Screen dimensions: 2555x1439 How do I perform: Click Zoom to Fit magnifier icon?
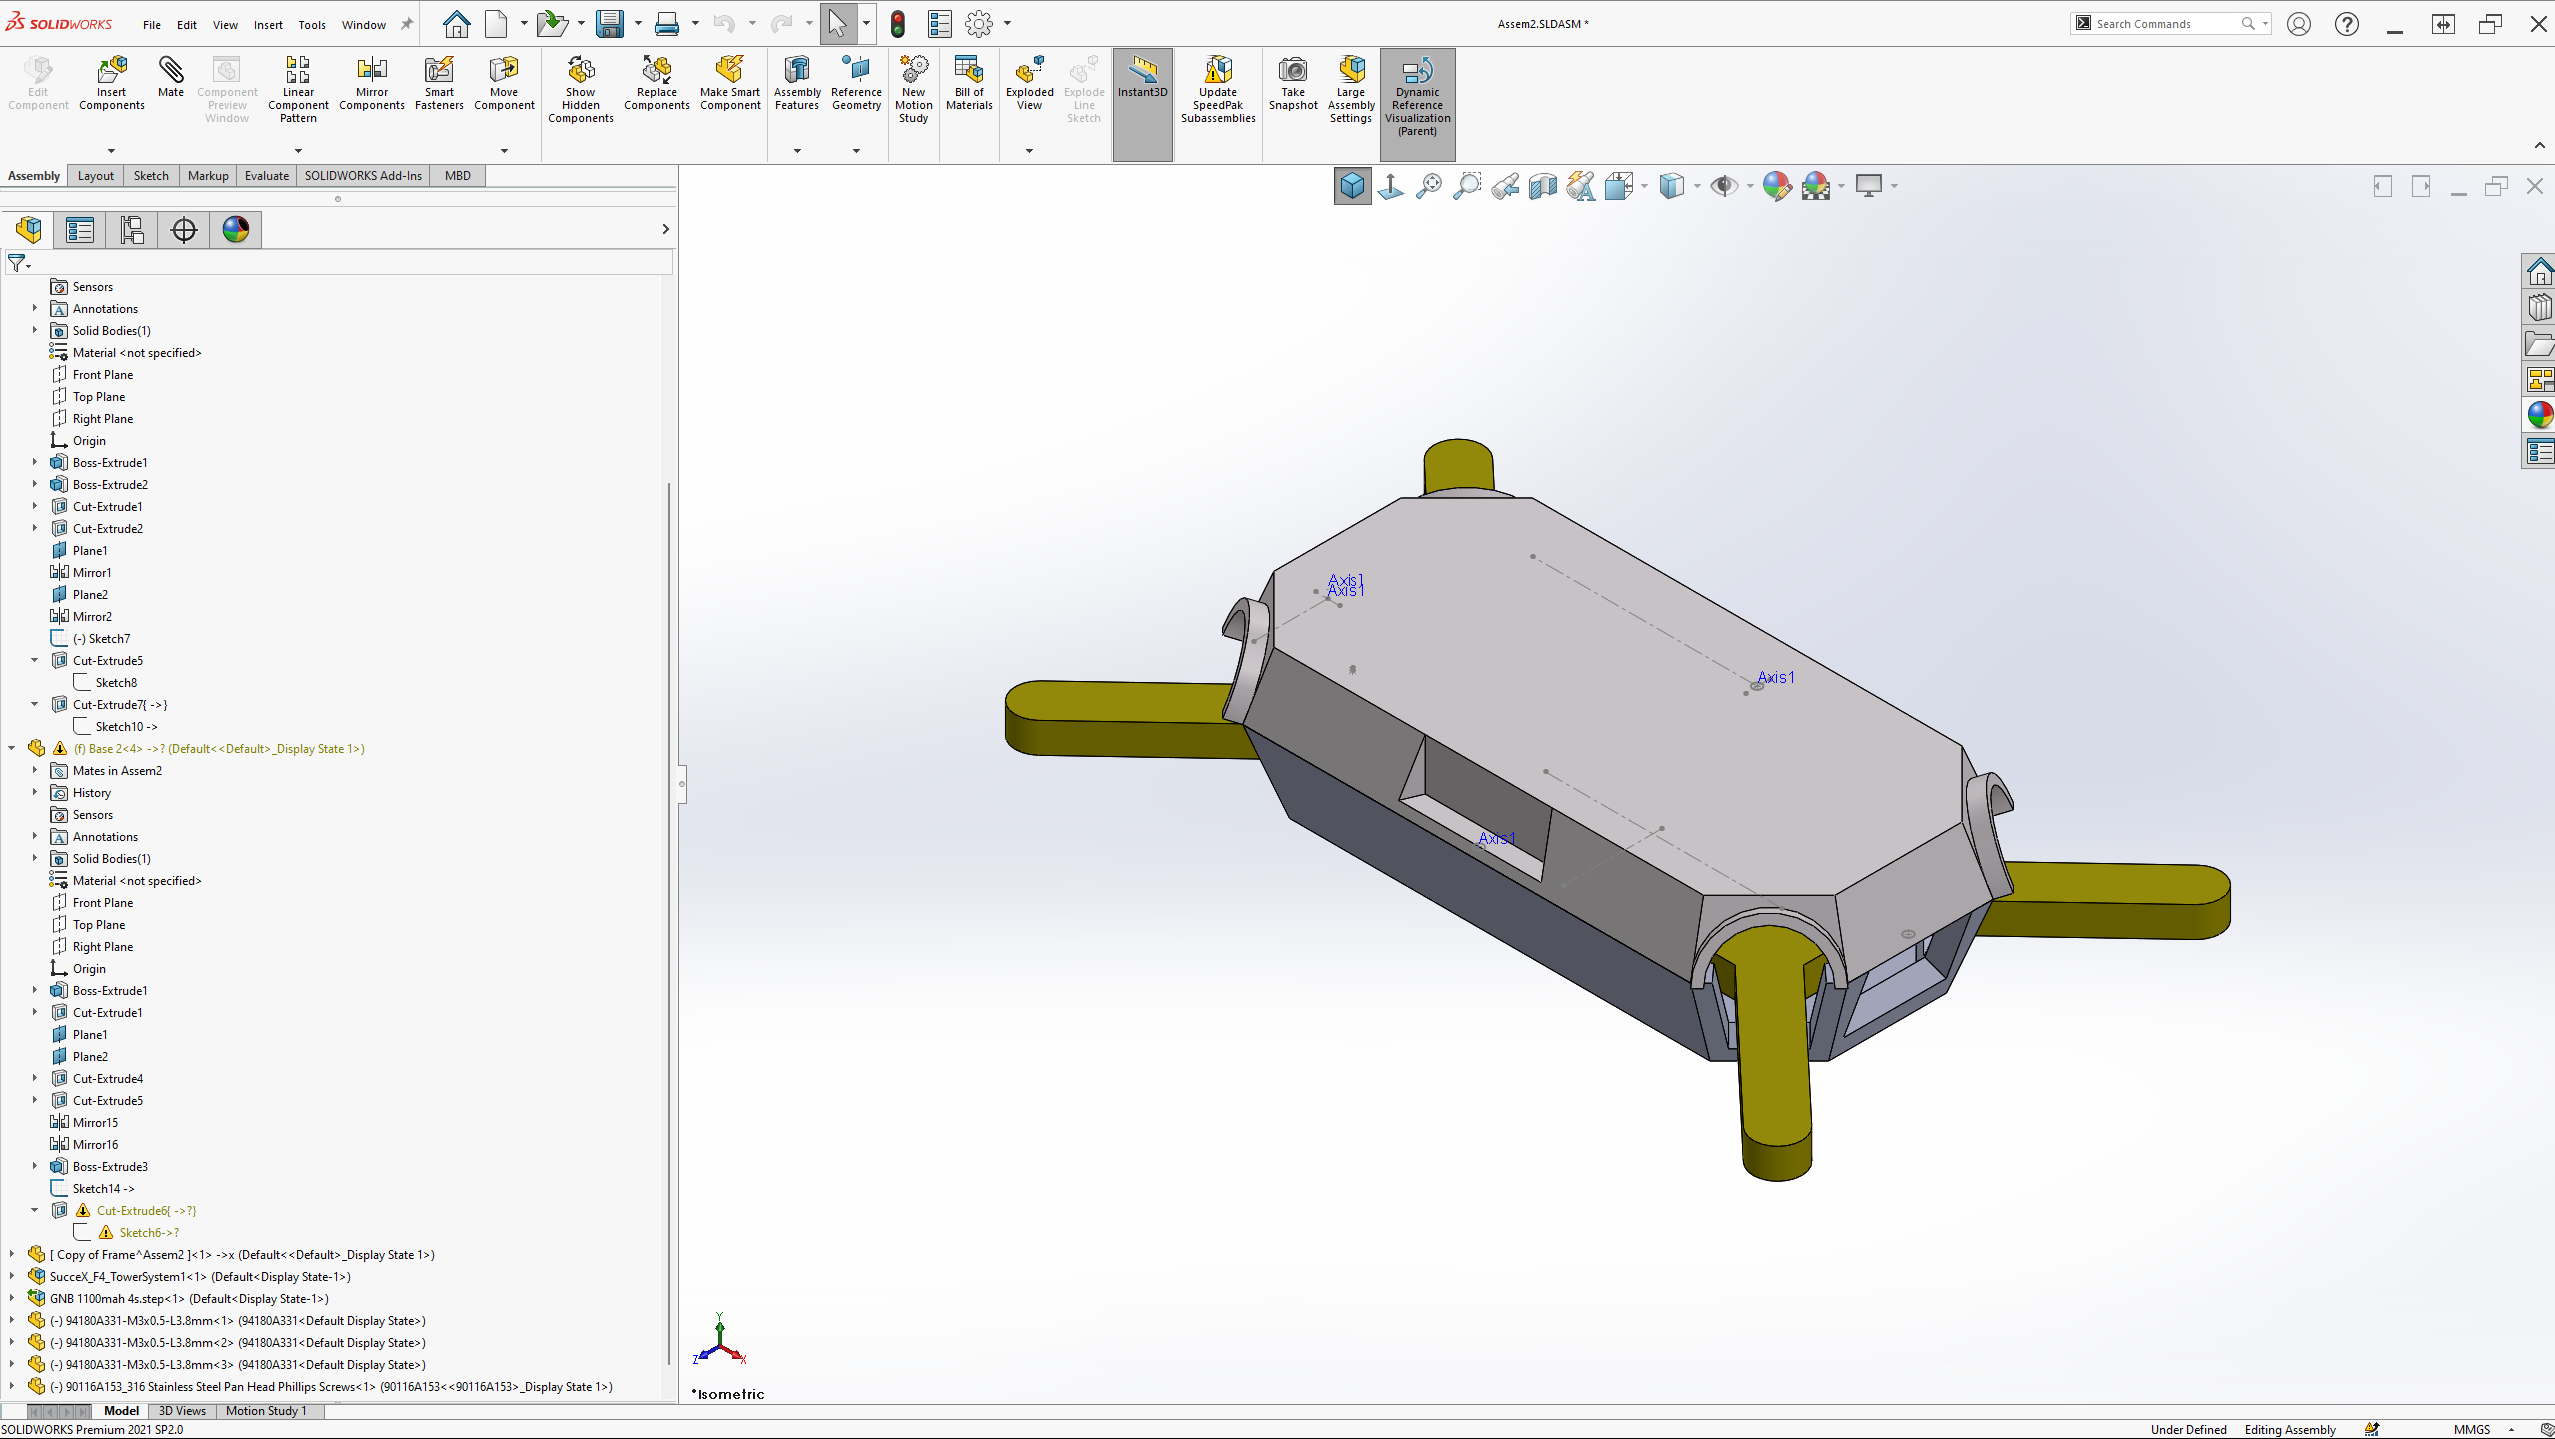[1429, 186]
